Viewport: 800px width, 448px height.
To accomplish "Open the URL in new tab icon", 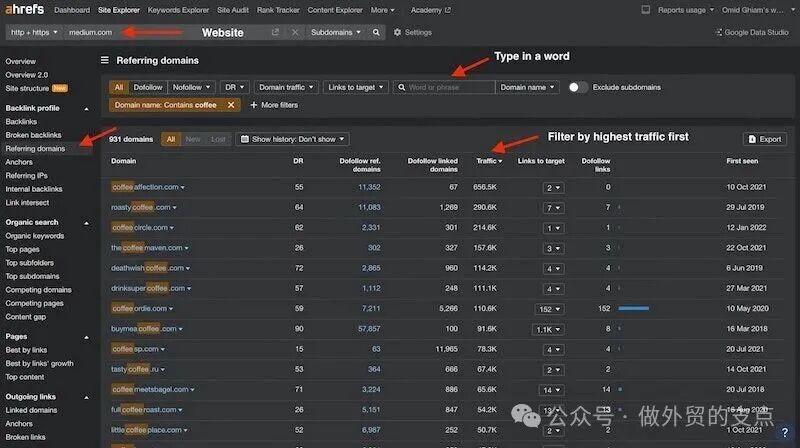I will [x=275, y=32].
